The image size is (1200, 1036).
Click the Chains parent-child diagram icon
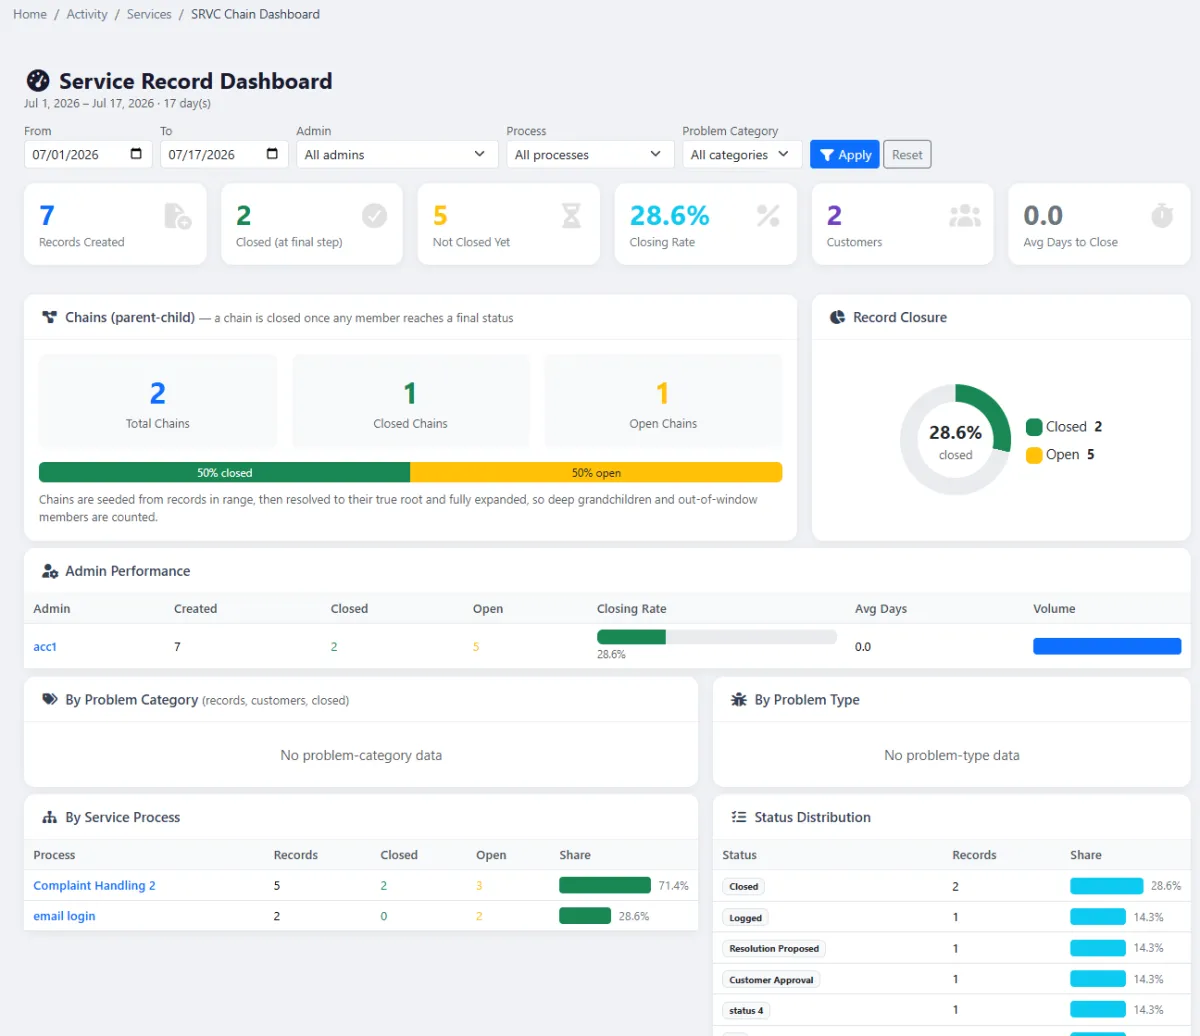[49, 317]
